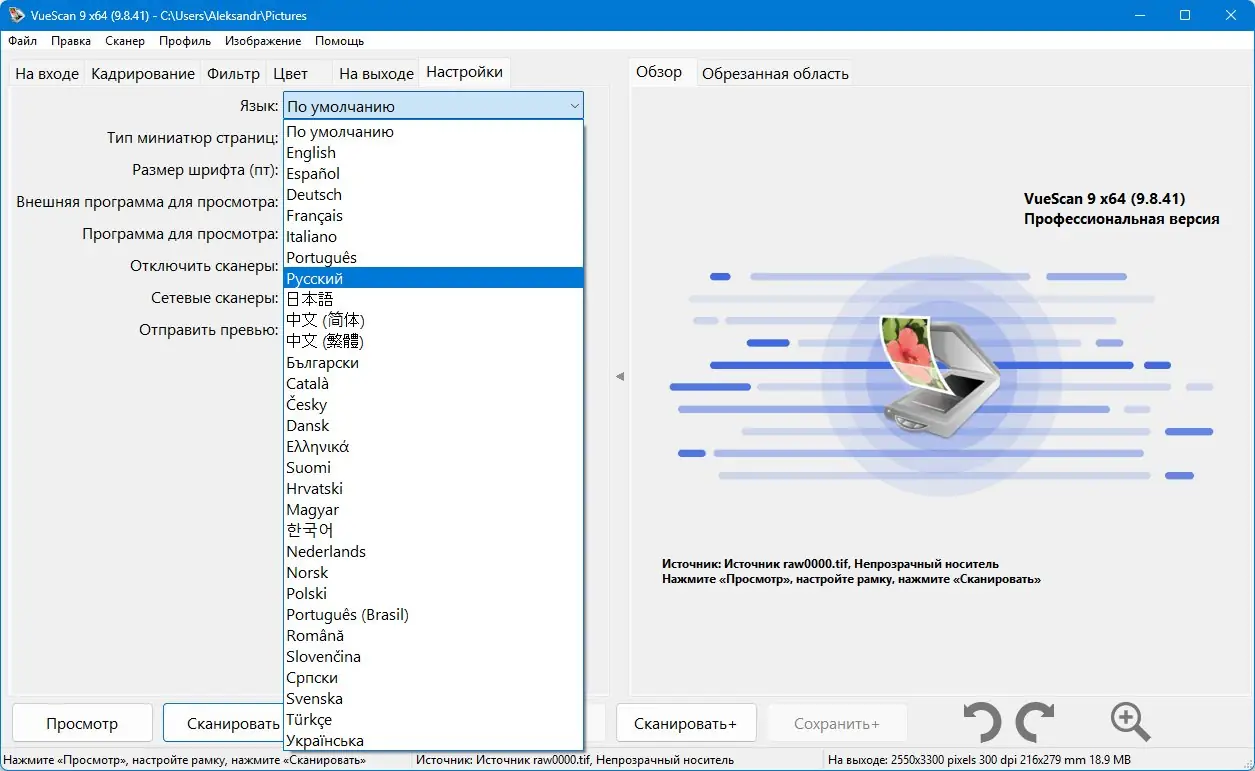Screen dimensions: 1255x771
Task: Choose Српски in language list
Action: click(433, 677)
